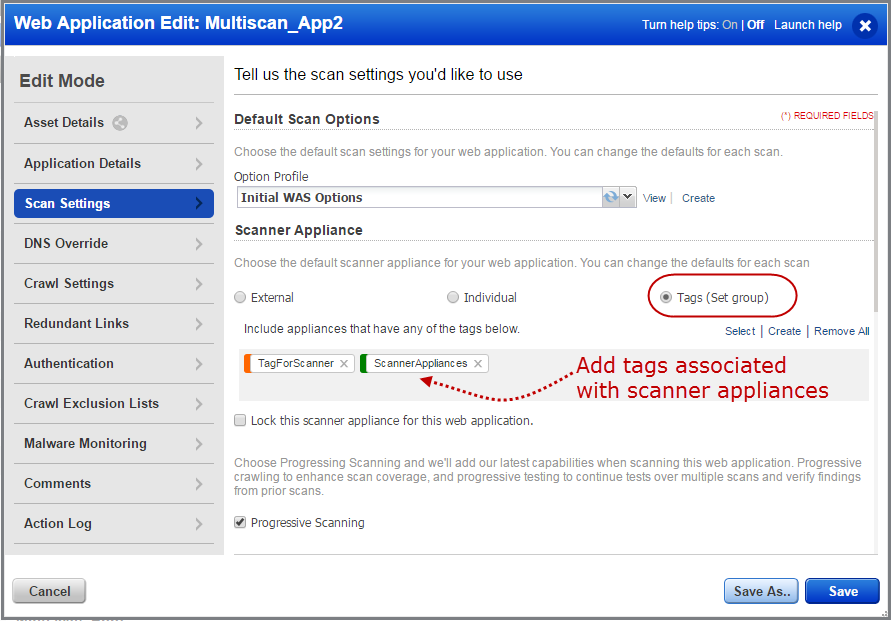Remove the TagForScanner tag with its X
This screenshot has width=891, height=621.
point(344,364)
